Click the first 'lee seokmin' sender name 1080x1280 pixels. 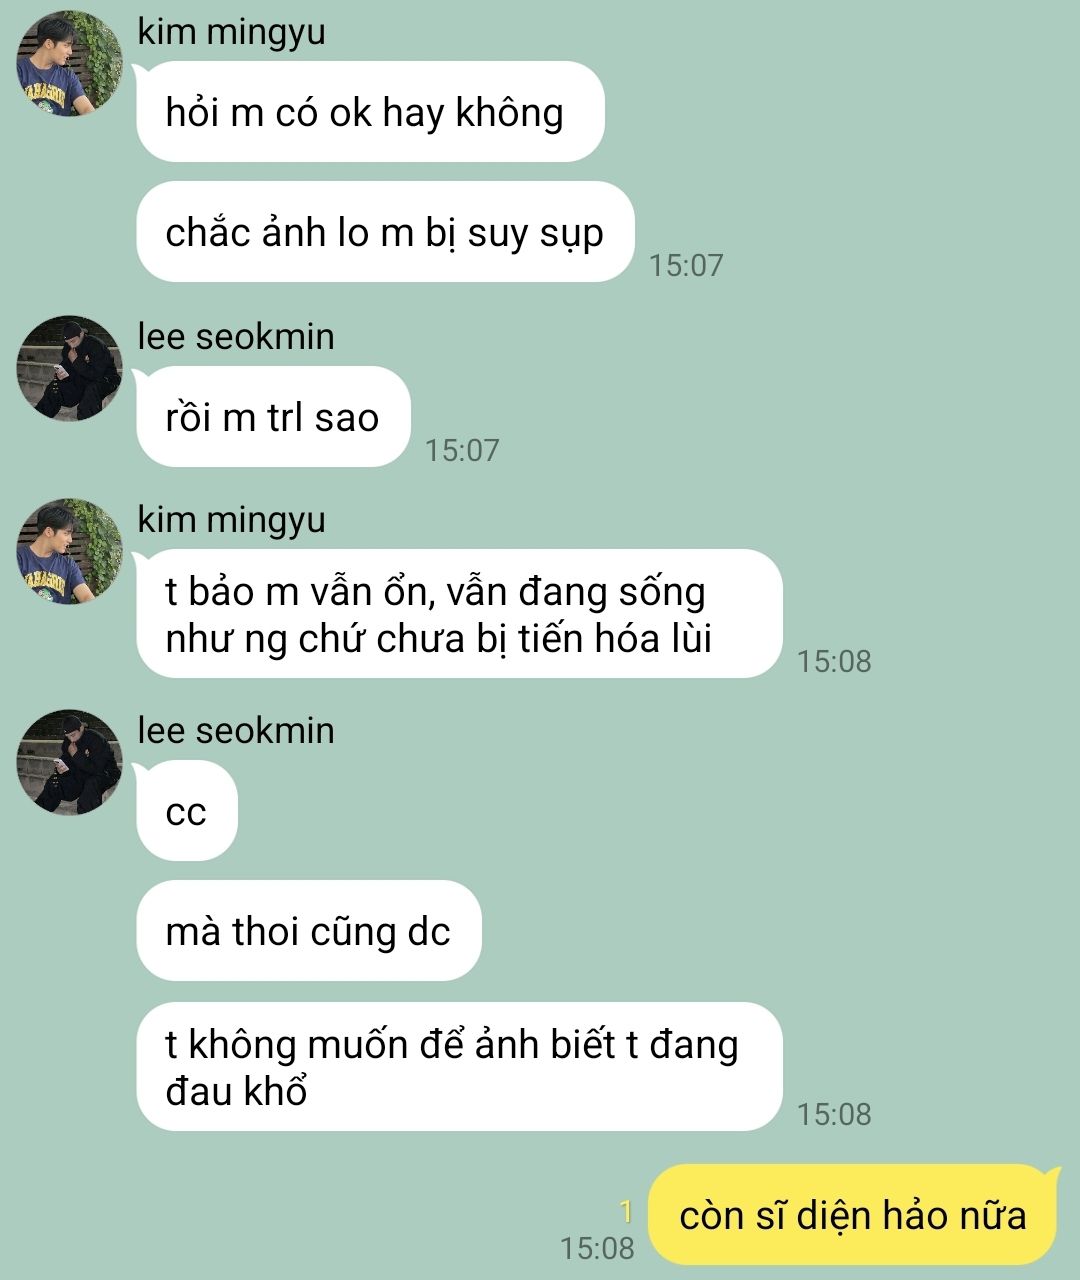point(236,336)
